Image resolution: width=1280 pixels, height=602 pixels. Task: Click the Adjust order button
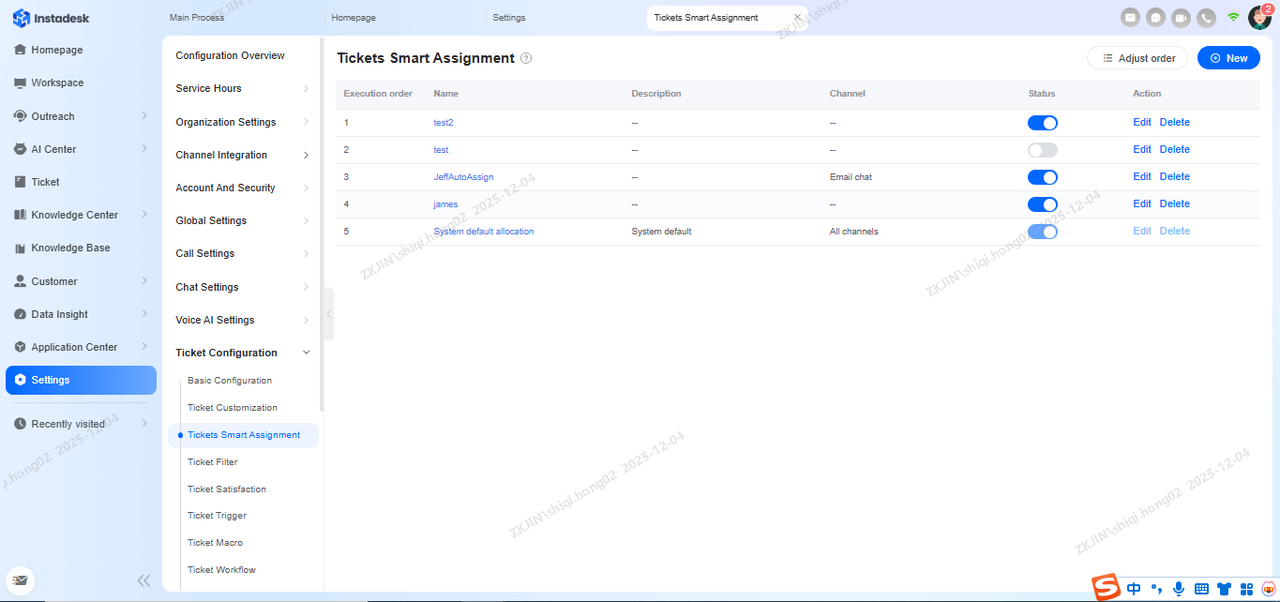pyautogui.click(x=1137, y=58)
